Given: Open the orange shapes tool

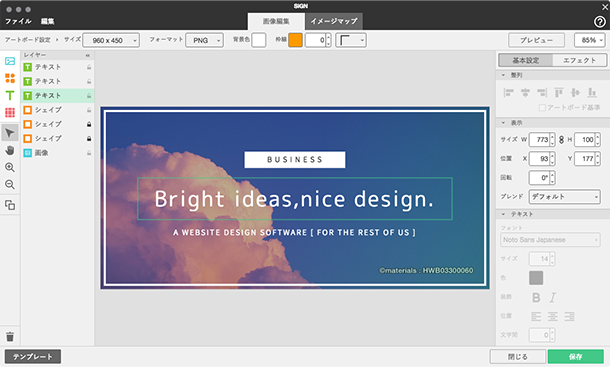Looking at the screenshot, I should pos(10,78).
